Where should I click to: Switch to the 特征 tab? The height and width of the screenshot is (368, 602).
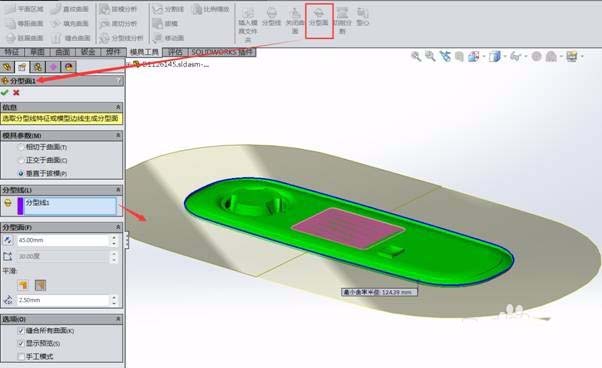(x=12, y=52)
